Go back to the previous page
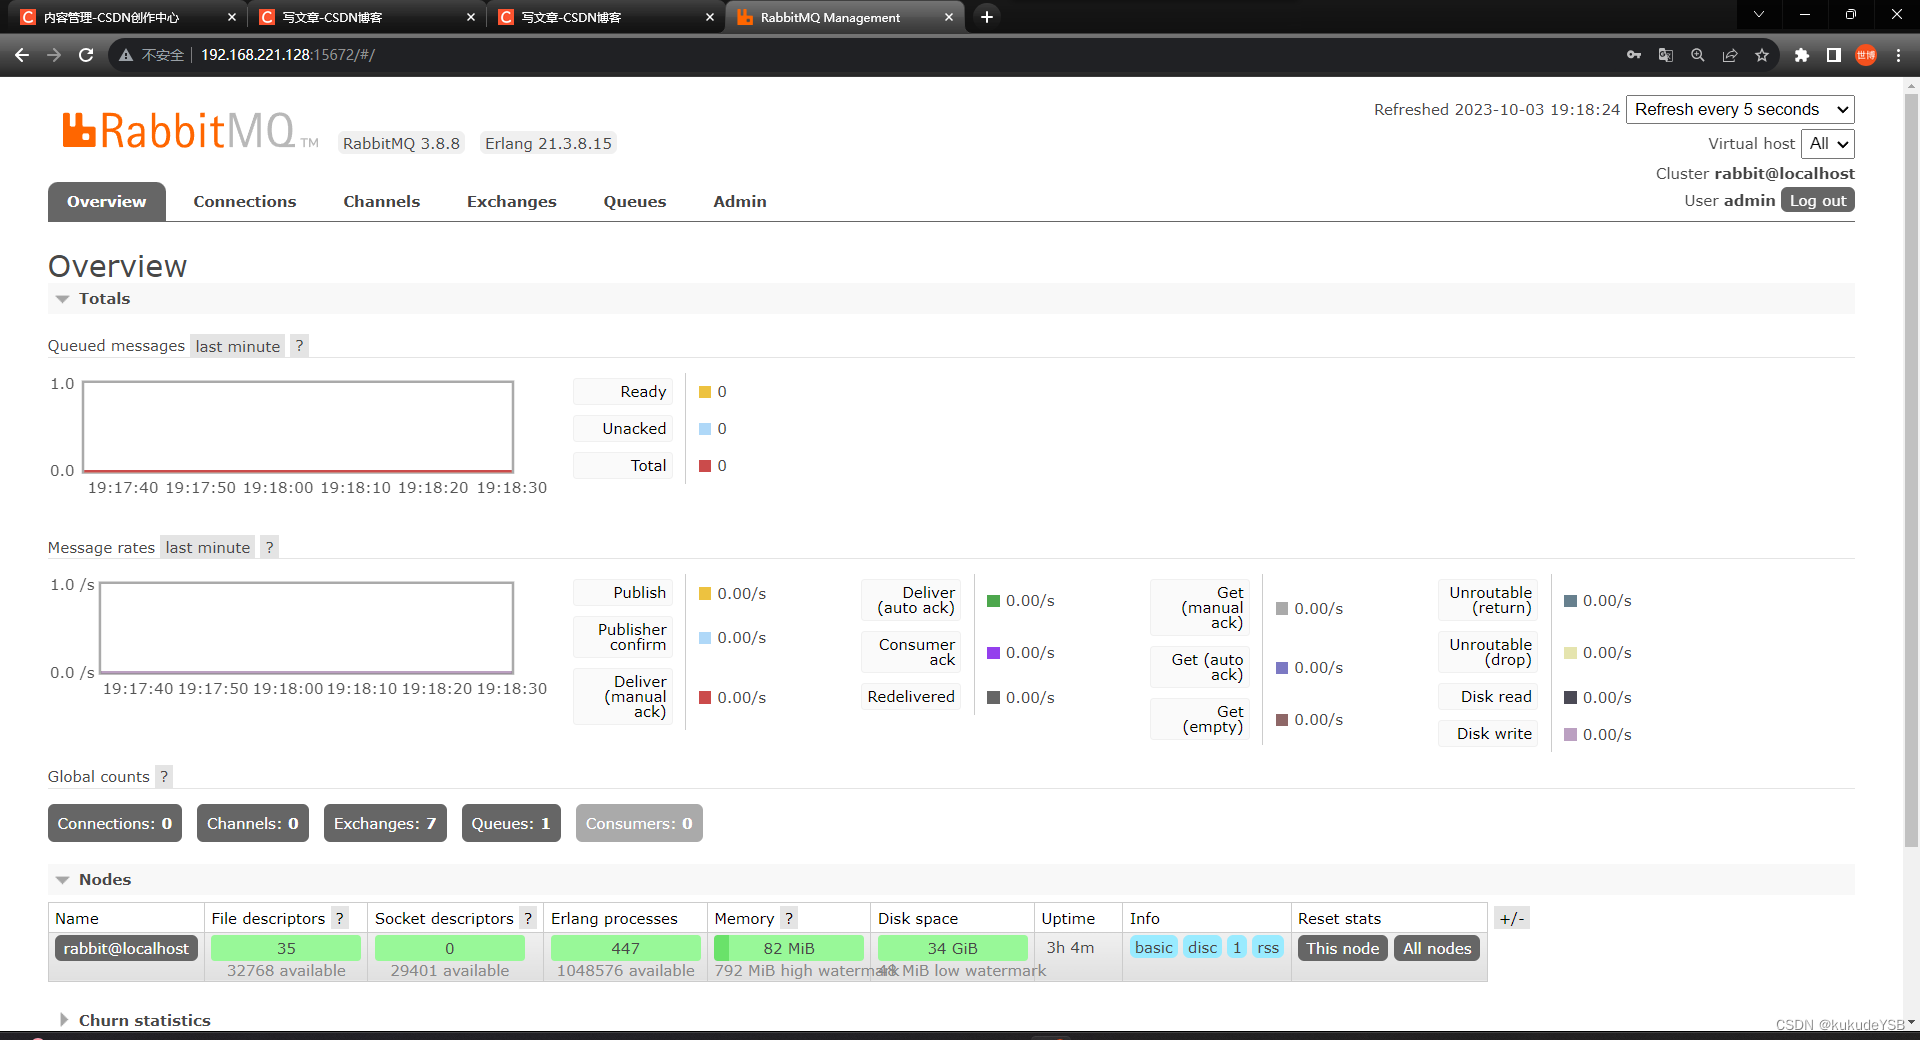Image resolution: width=1920 pixels, height=1040 pixels. click(22, 55)
